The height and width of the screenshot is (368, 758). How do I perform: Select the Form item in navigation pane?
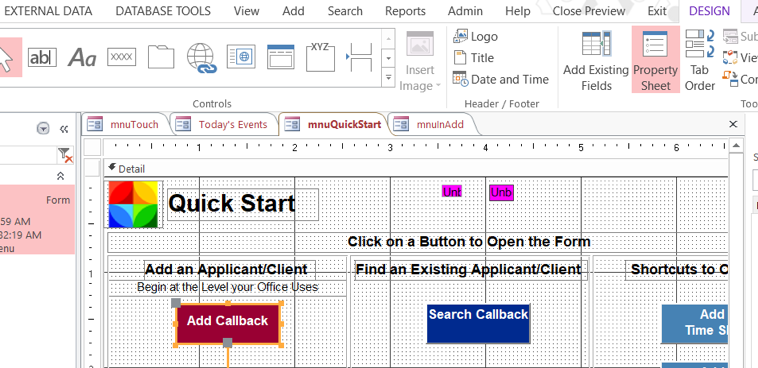pyautogui.click(x=37, y=220)
